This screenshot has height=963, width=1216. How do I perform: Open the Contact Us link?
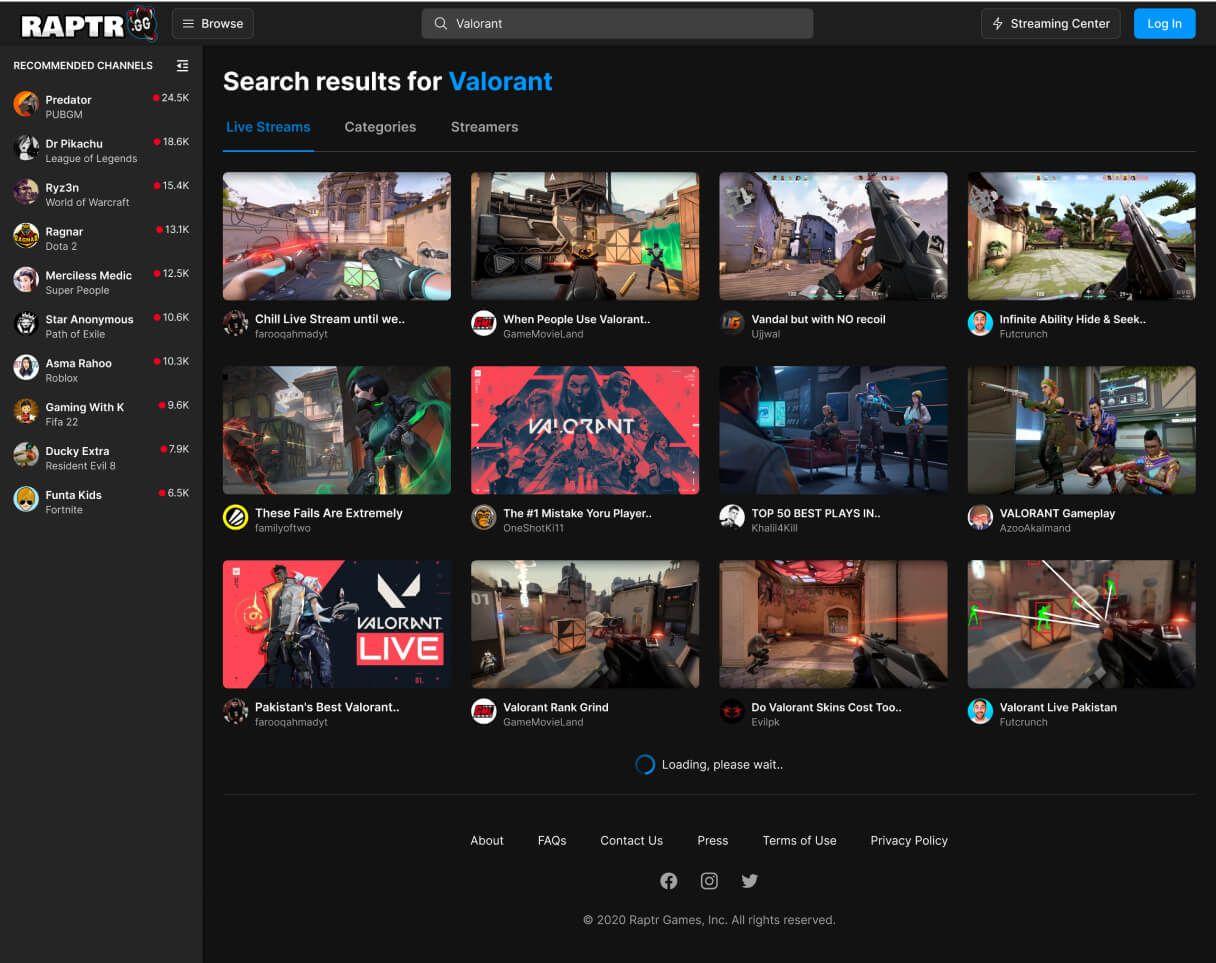tap(631, 841)
